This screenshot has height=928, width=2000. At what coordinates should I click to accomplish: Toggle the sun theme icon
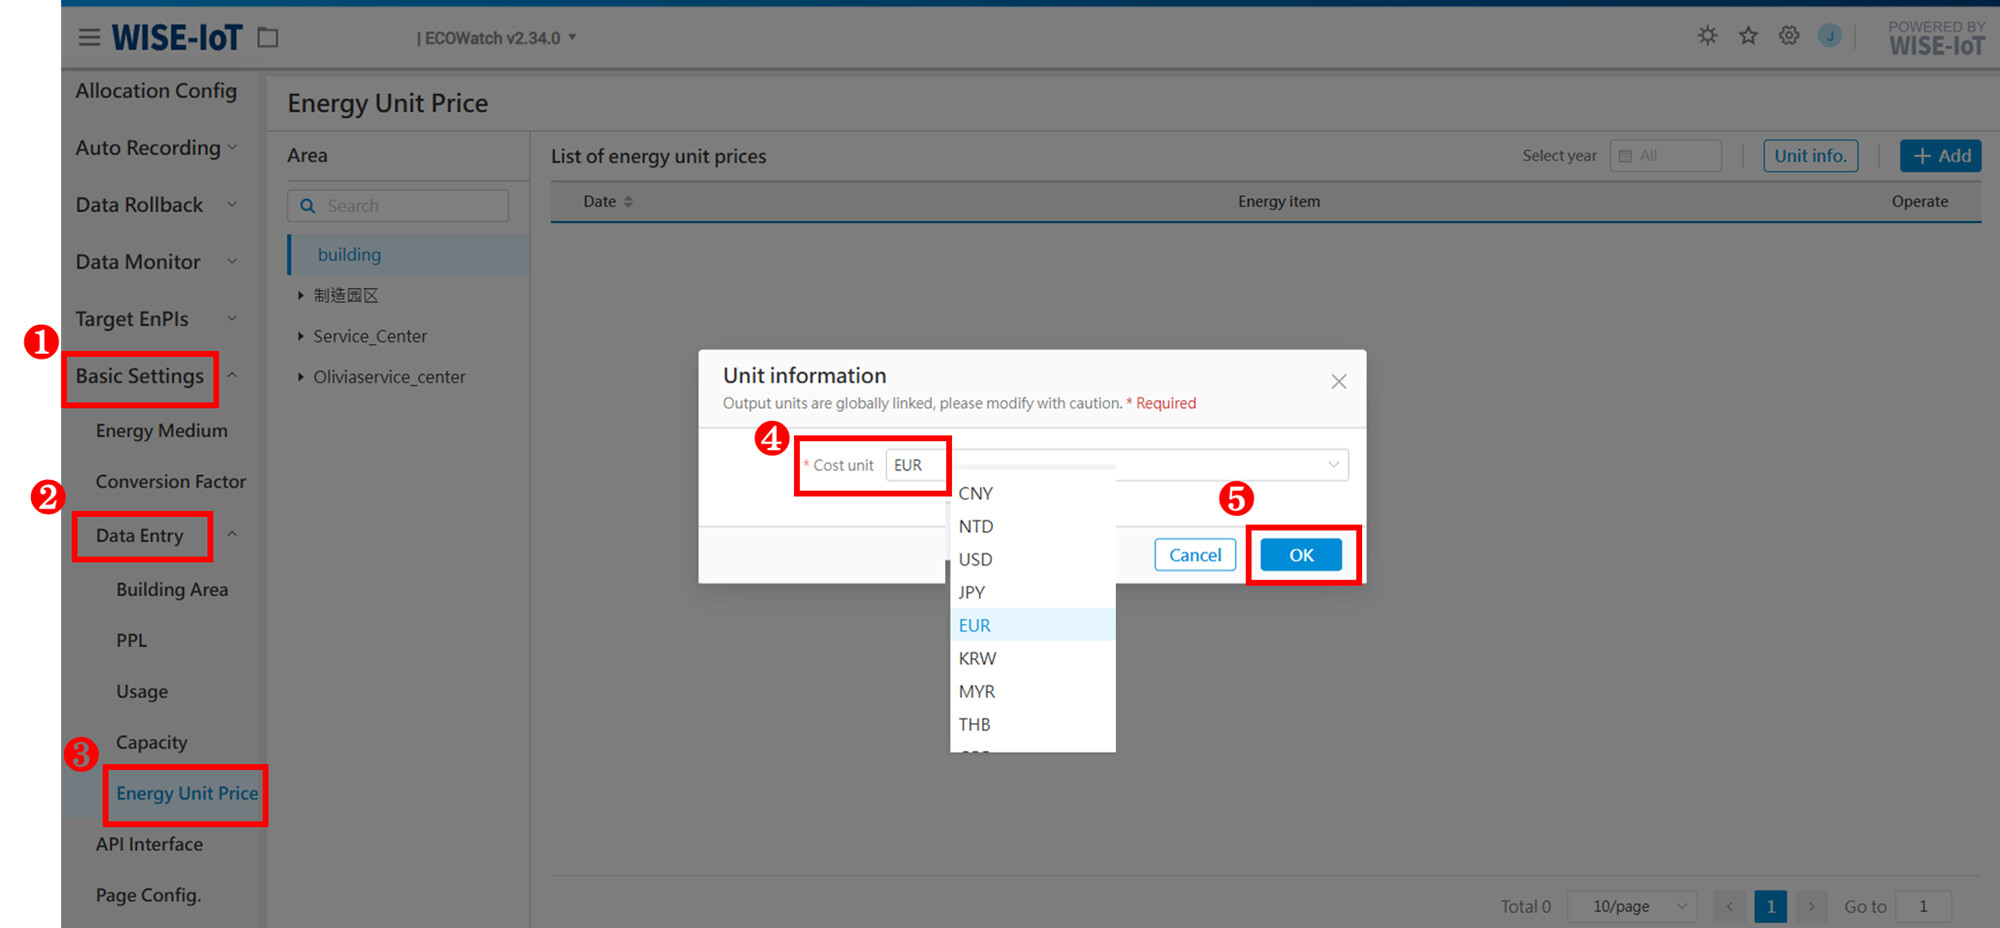(x=1707, y=36)
